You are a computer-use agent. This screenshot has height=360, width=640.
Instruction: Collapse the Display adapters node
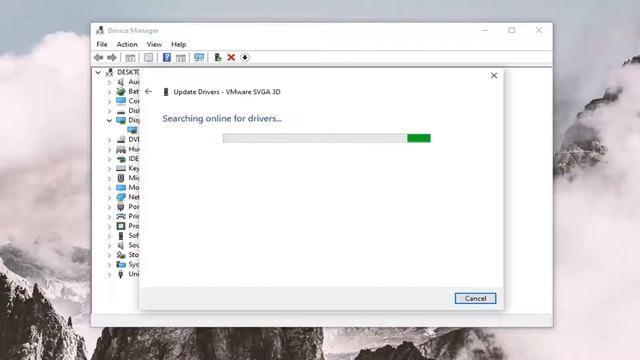point(109,120)
